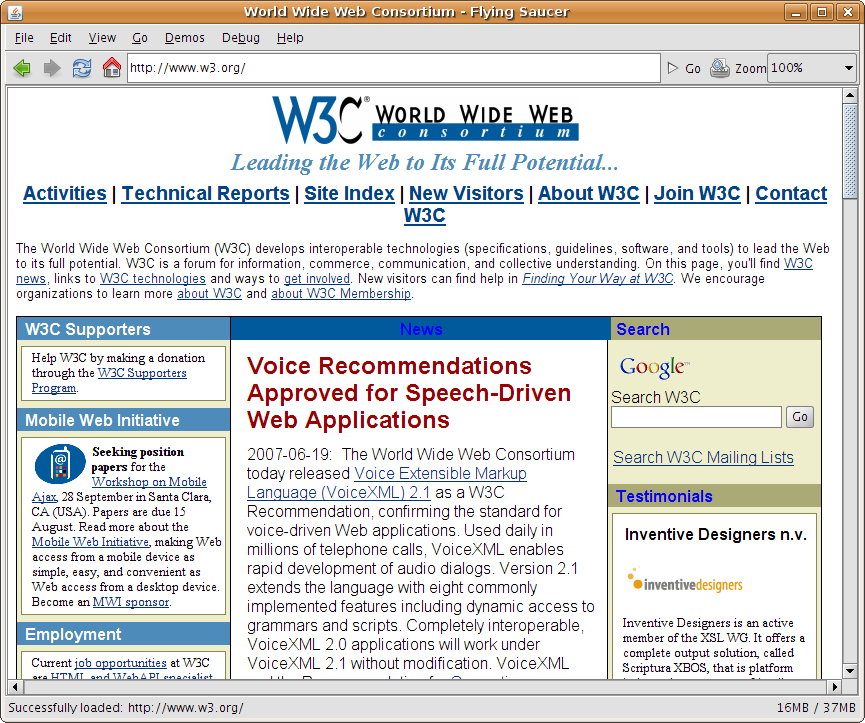Open the Join W3C link
The height and width of the screenshot is (723, 865).
(697, 194)
